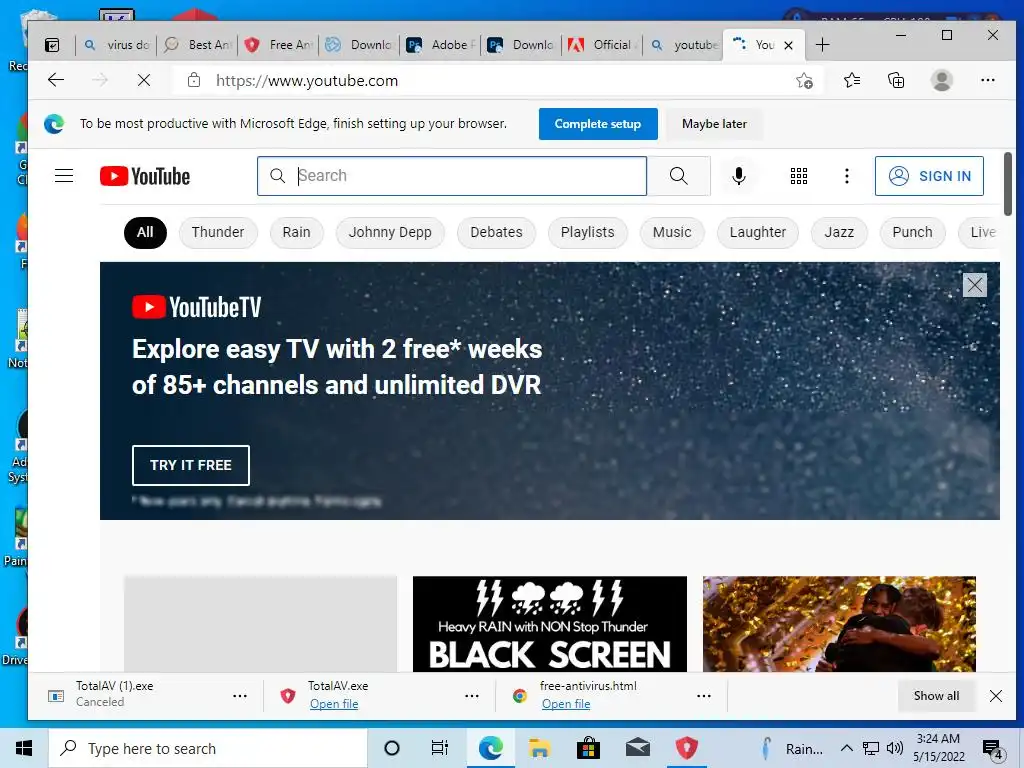Open file link for free-antivirus.html

click(x=566, y=704)
